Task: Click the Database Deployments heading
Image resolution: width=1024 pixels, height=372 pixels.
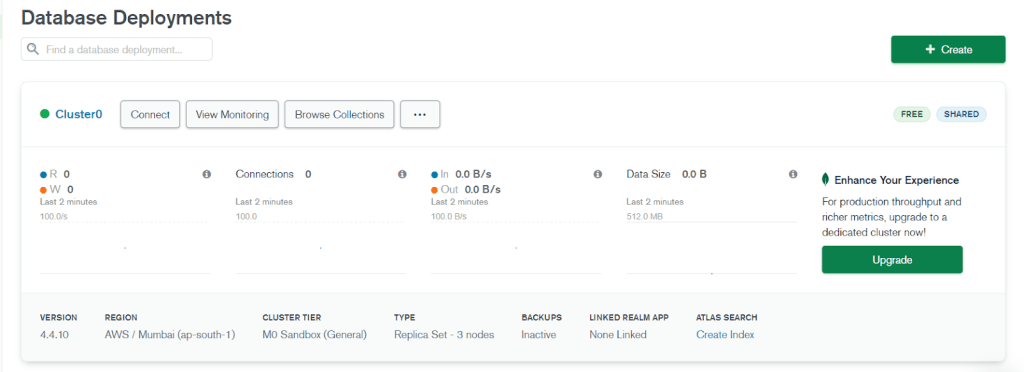Action: pos(127,18)
